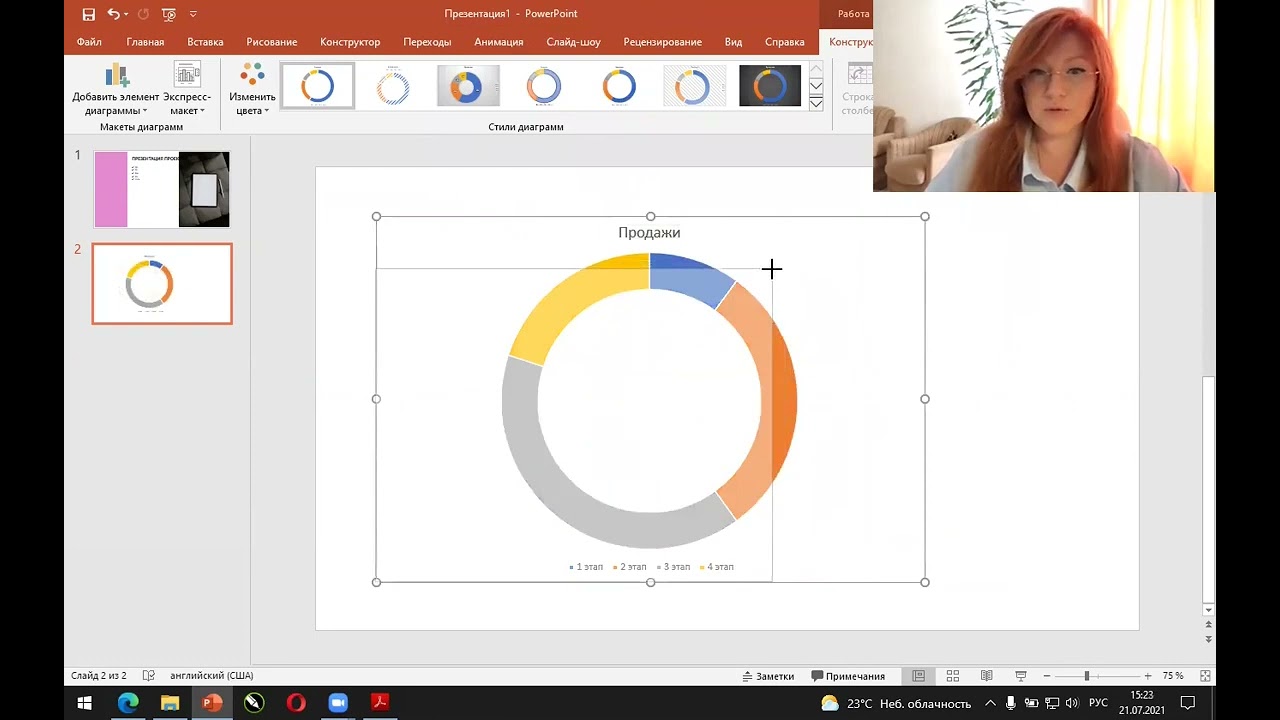Click the zoom slider handle
Screen dimensions: 1280x720
(x=1087, y=676)
